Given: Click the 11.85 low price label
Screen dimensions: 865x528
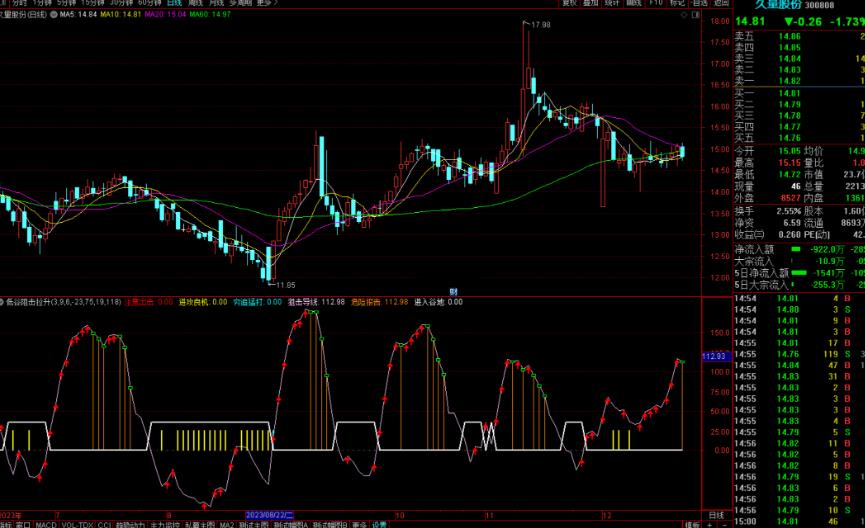Looking at the screenshot, I should click(x=285, y=285).
